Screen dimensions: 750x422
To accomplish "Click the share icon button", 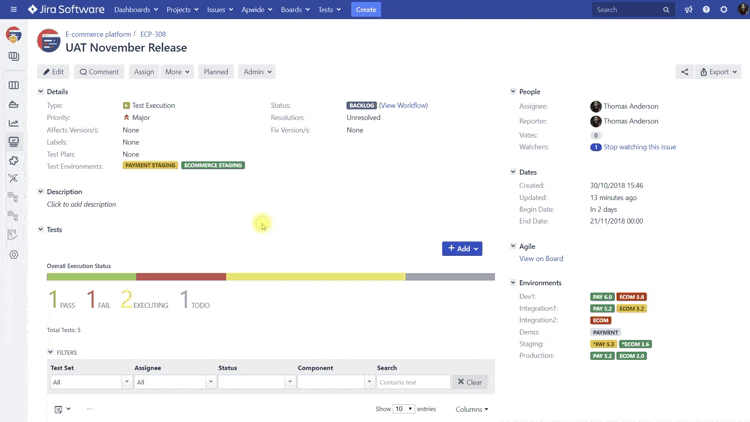I will click(x=684, y=72).
